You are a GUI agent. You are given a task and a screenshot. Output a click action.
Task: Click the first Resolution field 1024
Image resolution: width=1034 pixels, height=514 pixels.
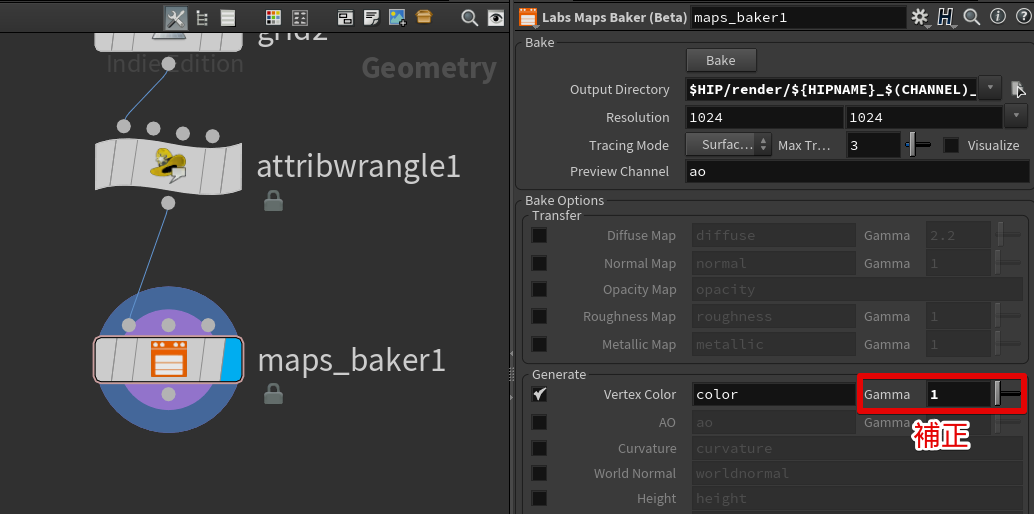[x=764, y=117]
